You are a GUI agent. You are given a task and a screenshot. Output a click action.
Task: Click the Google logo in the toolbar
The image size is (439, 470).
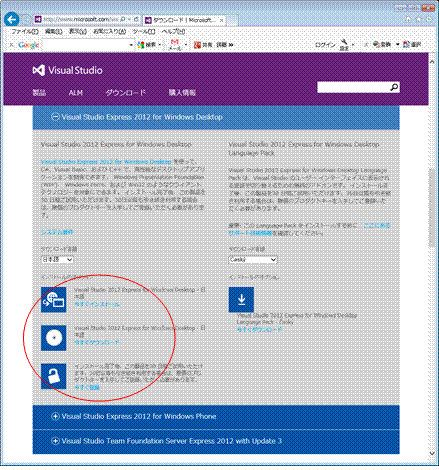tap(29, 45)
